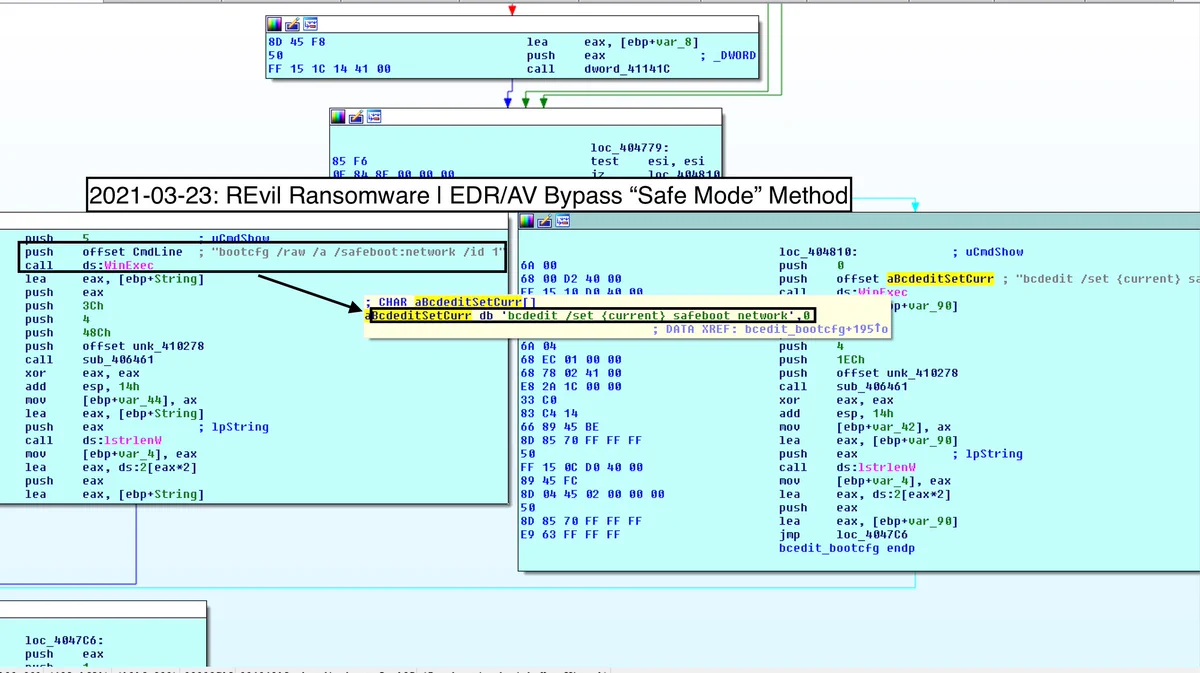Select the 48Ch push operand
1200x673 pixels.
(95, 333)
